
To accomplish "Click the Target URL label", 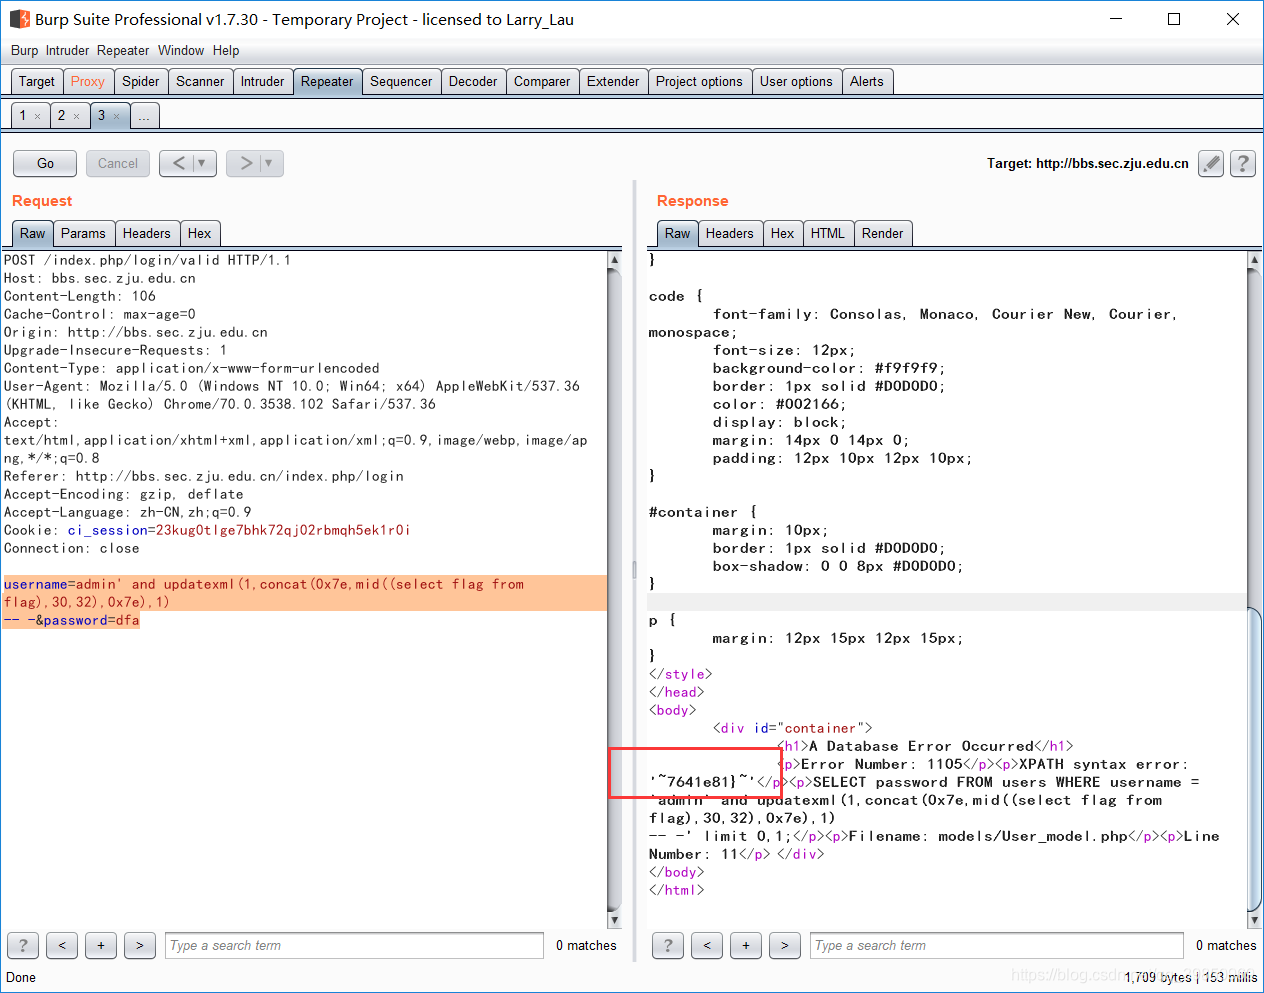I will 1088,164.
